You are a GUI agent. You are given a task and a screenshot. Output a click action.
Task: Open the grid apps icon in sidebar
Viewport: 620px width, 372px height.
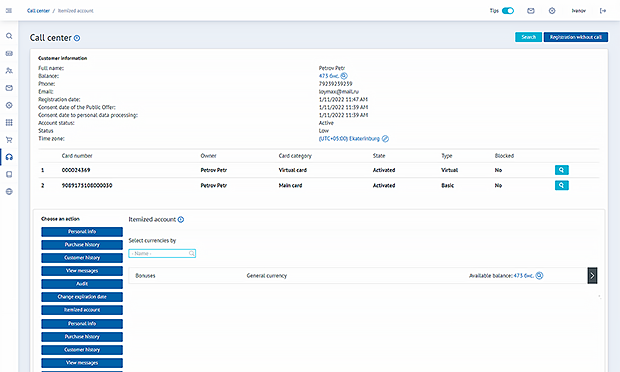pyautogui.click(x=9, y=123)
